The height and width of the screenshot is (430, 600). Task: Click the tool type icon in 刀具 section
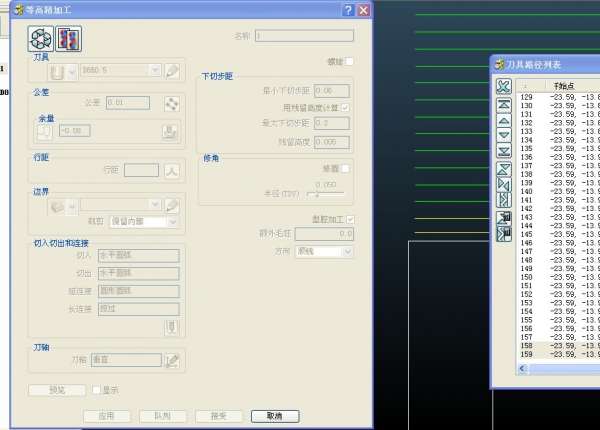click(x=57, y=71)
